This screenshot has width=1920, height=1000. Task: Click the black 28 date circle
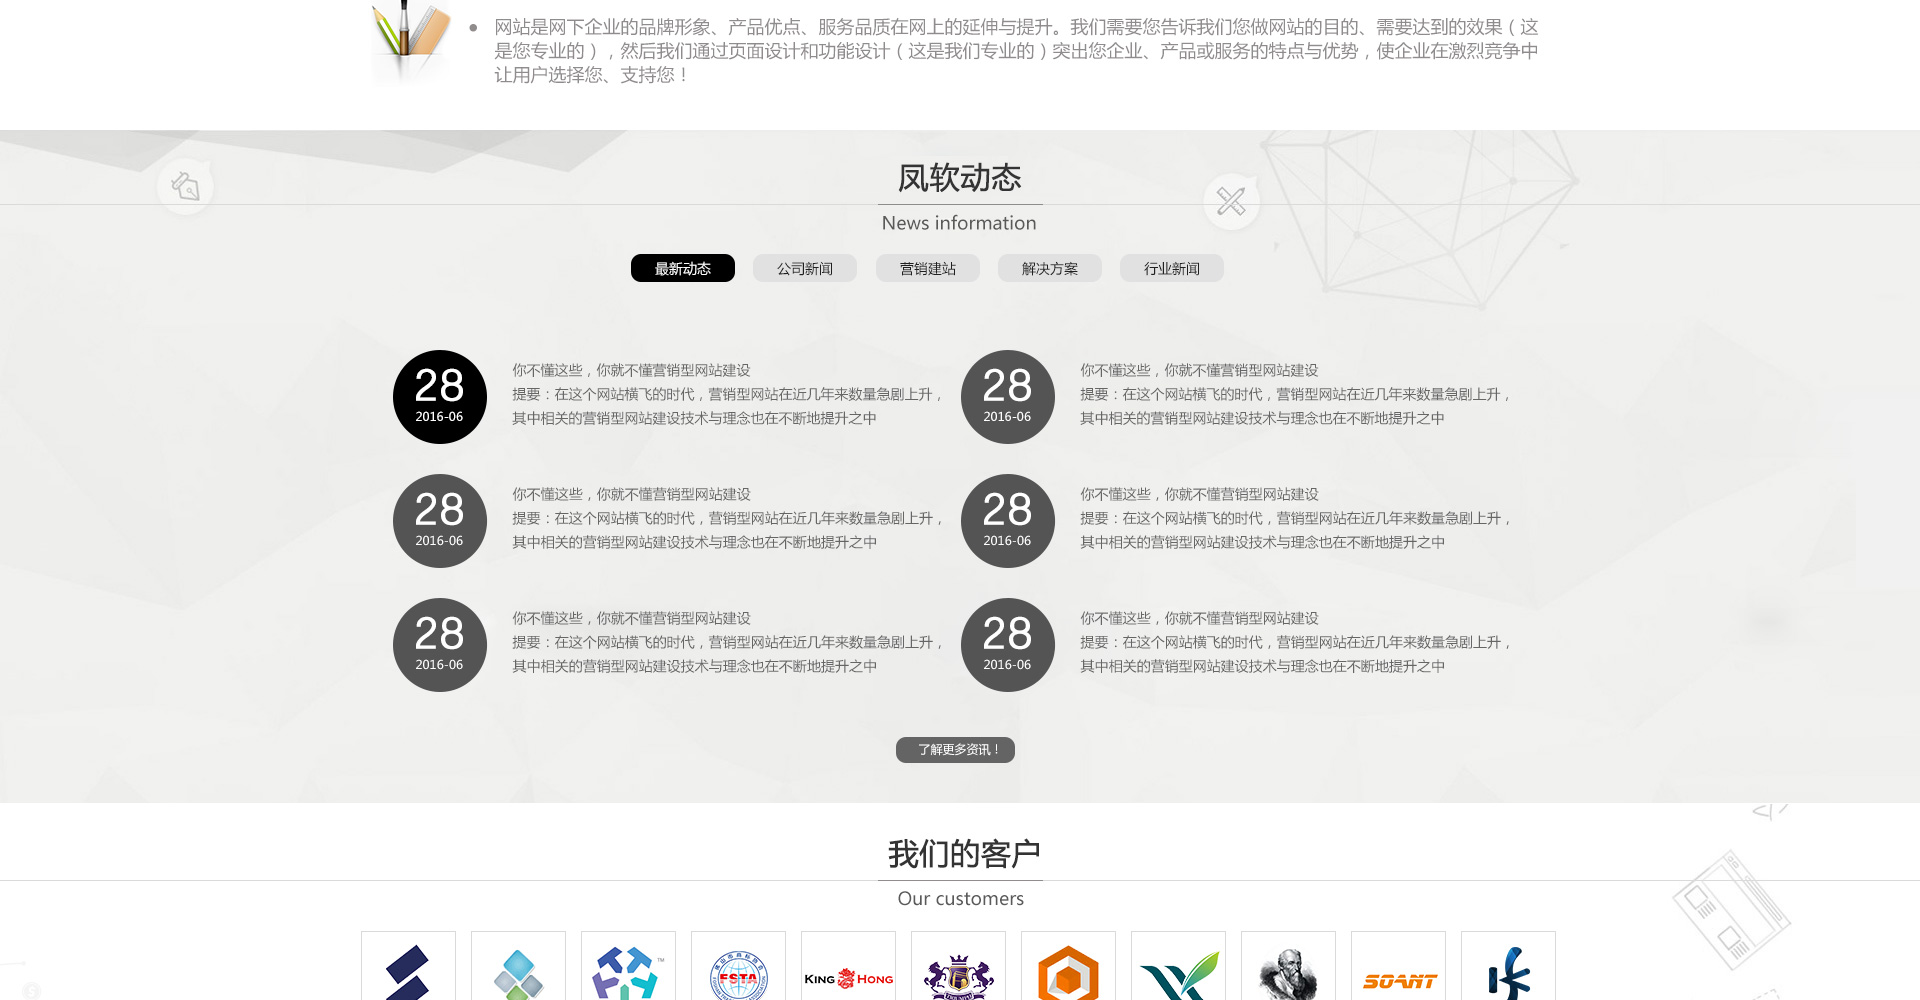pos(440,397)
